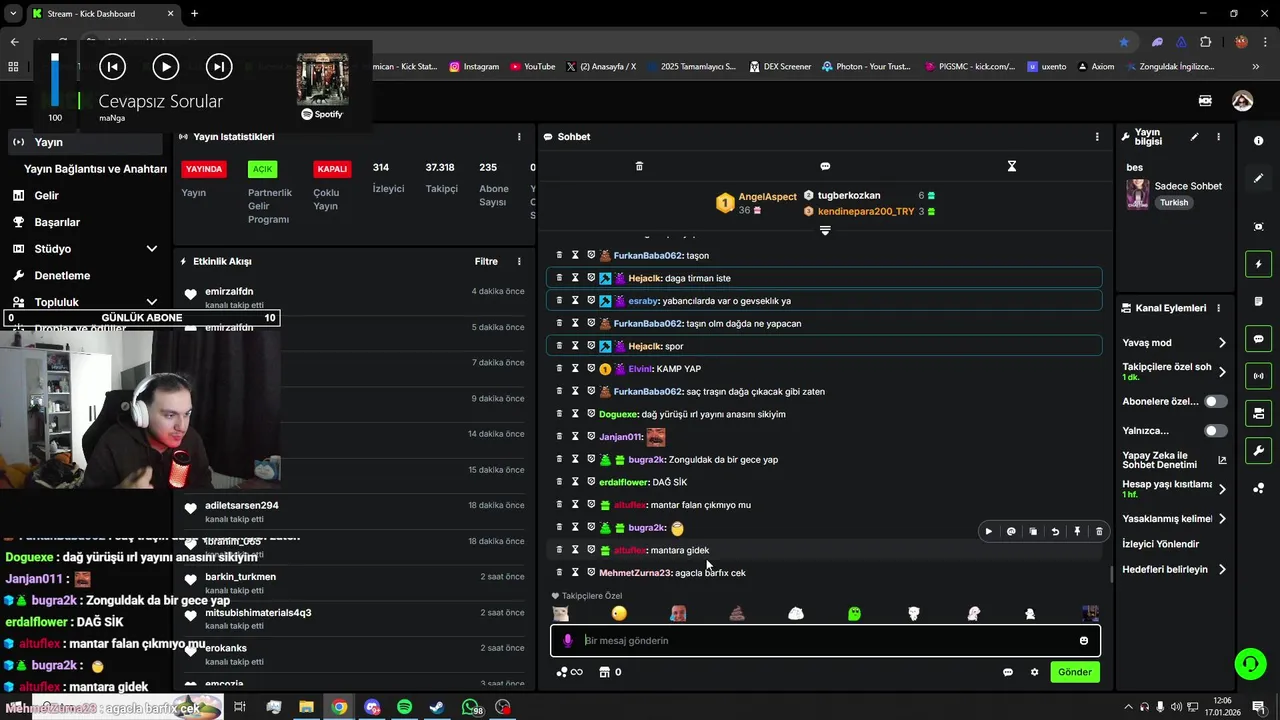This screenshot has height=720, width=1280.
Task: Click the info icon in right sidebar
Action: [1258, 141]
